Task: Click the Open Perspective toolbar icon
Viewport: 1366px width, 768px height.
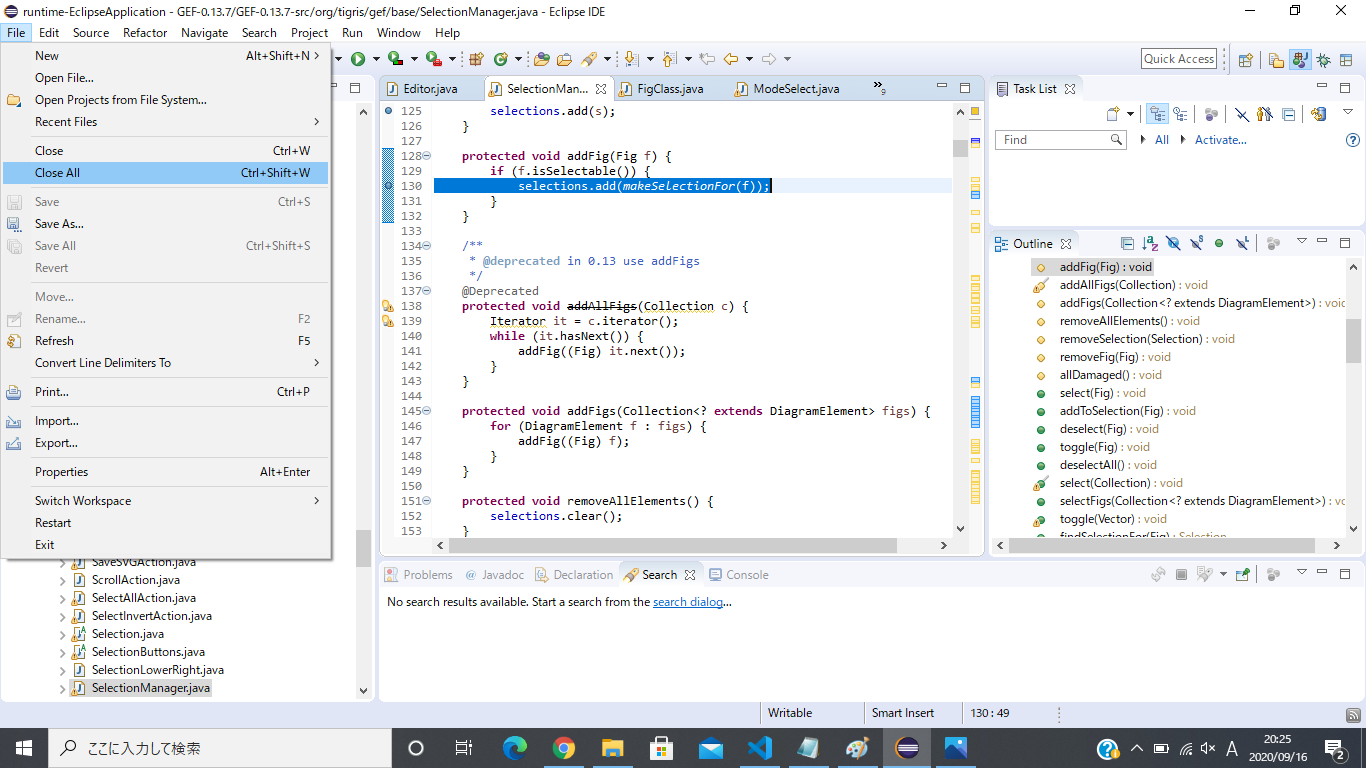Action: tap(1246, 60)
